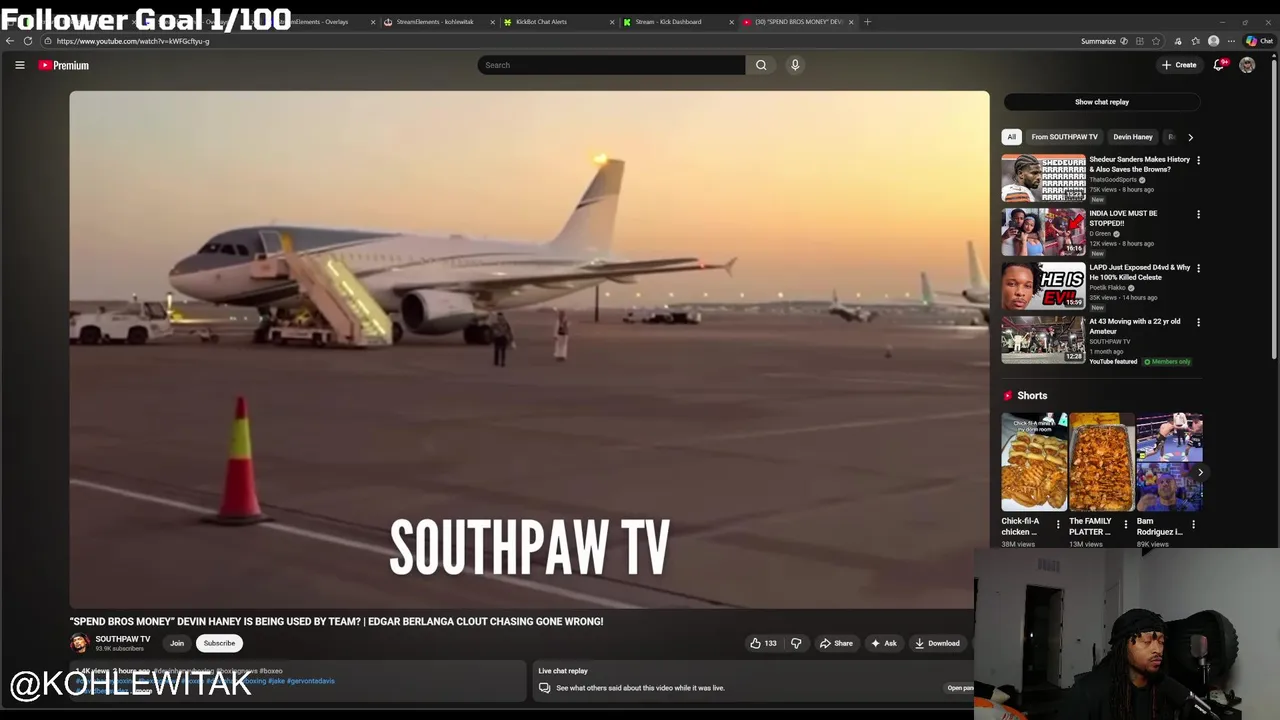Share this video

(836, 643)
